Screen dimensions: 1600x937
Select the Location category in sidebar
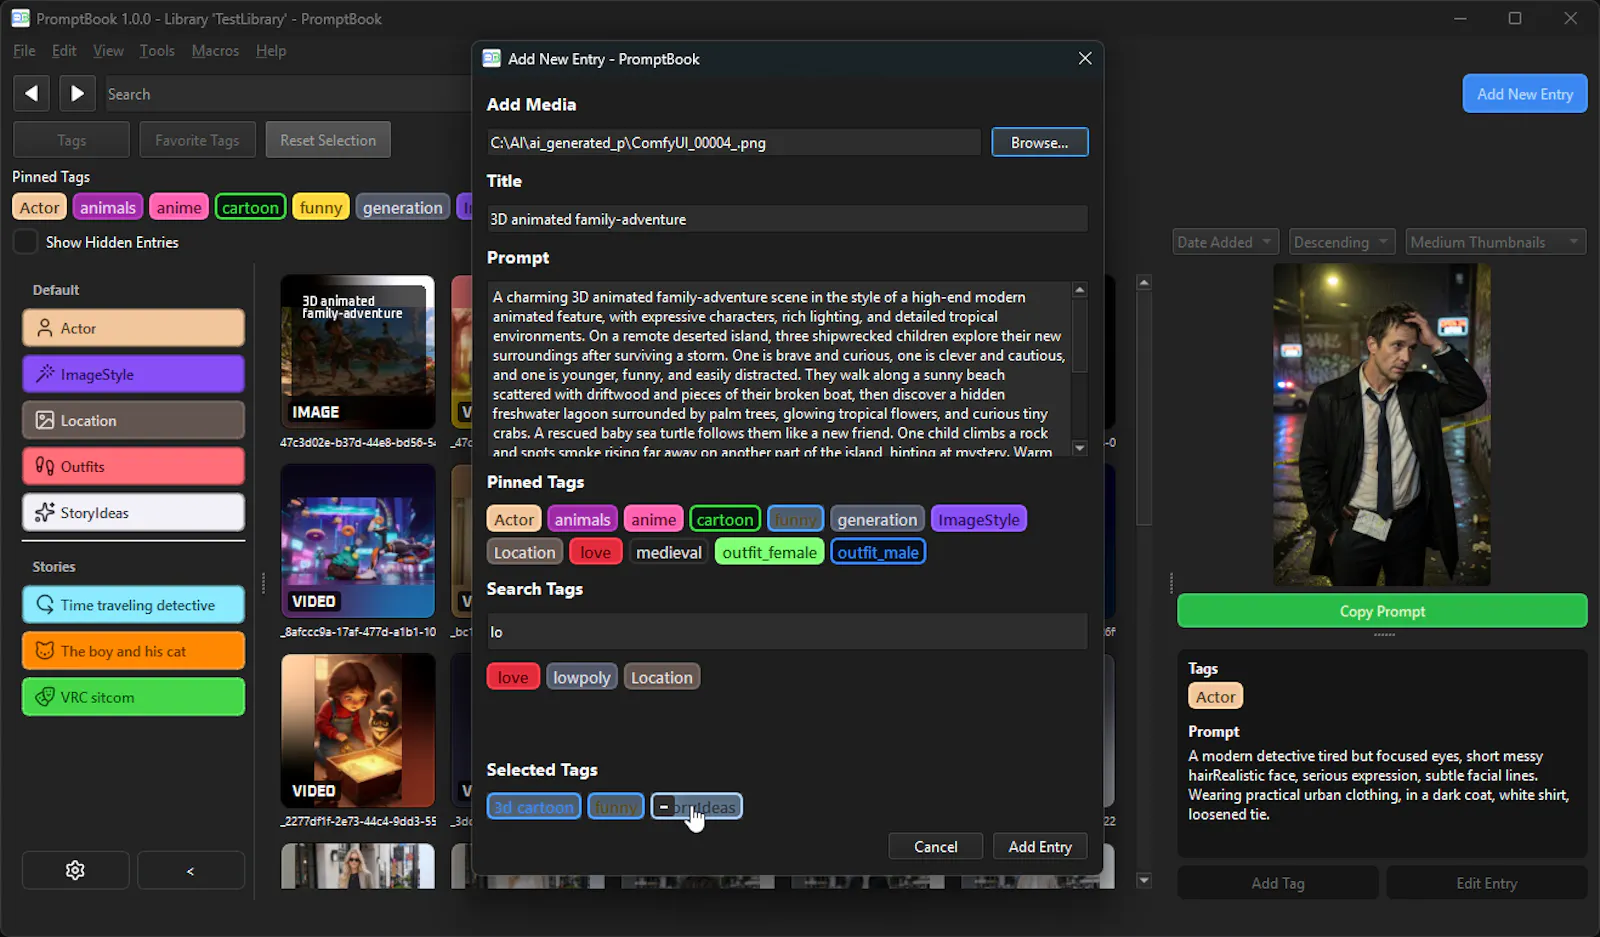click(133, 420)
